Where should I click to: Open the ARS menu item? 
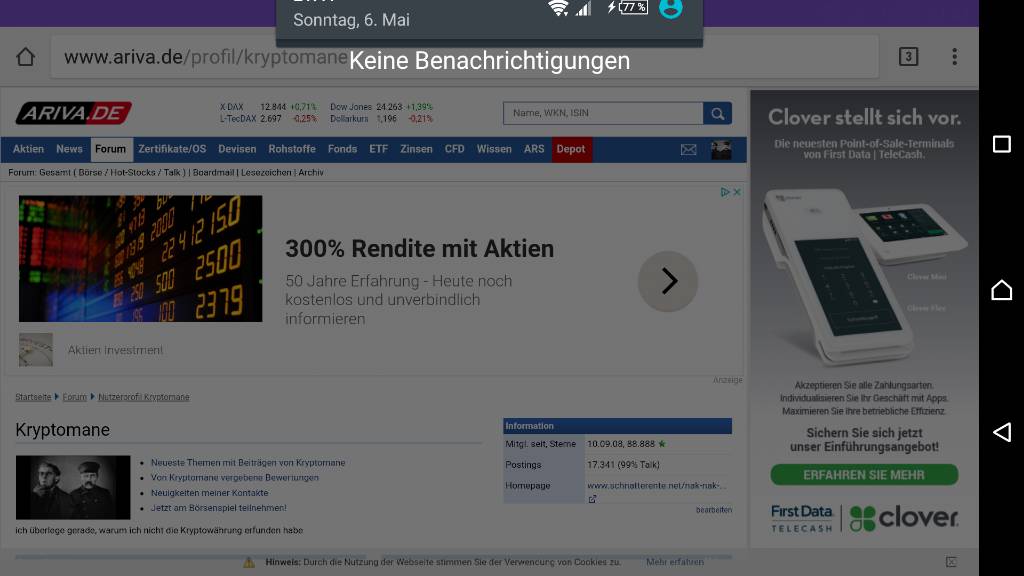coord(534,149)
